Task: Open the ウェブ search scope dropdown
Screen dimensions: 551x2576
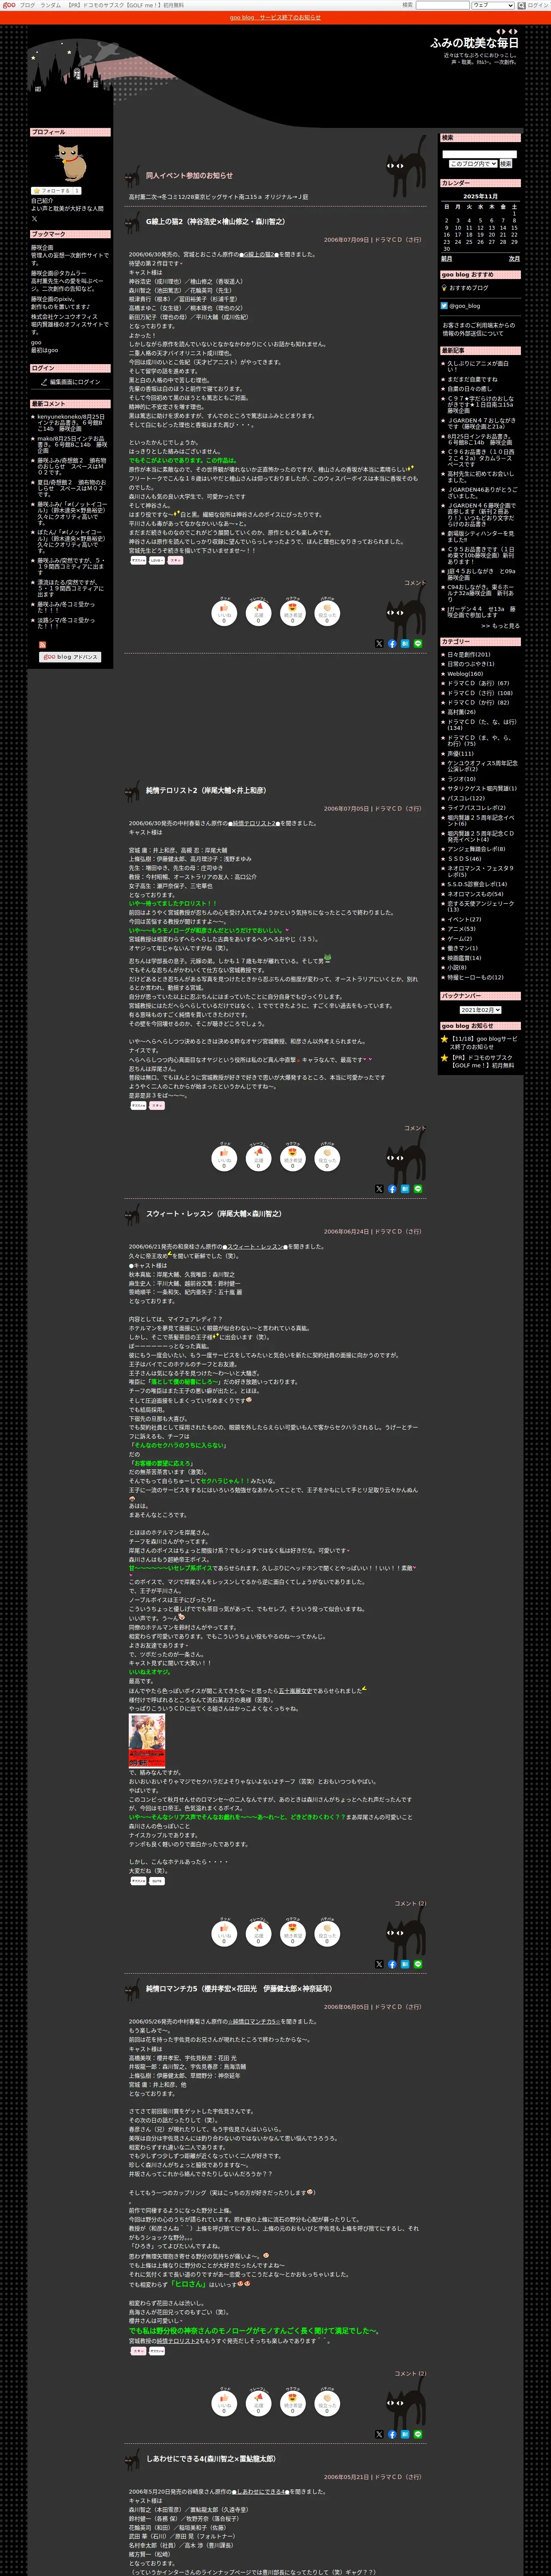Action: click(492, 5)
